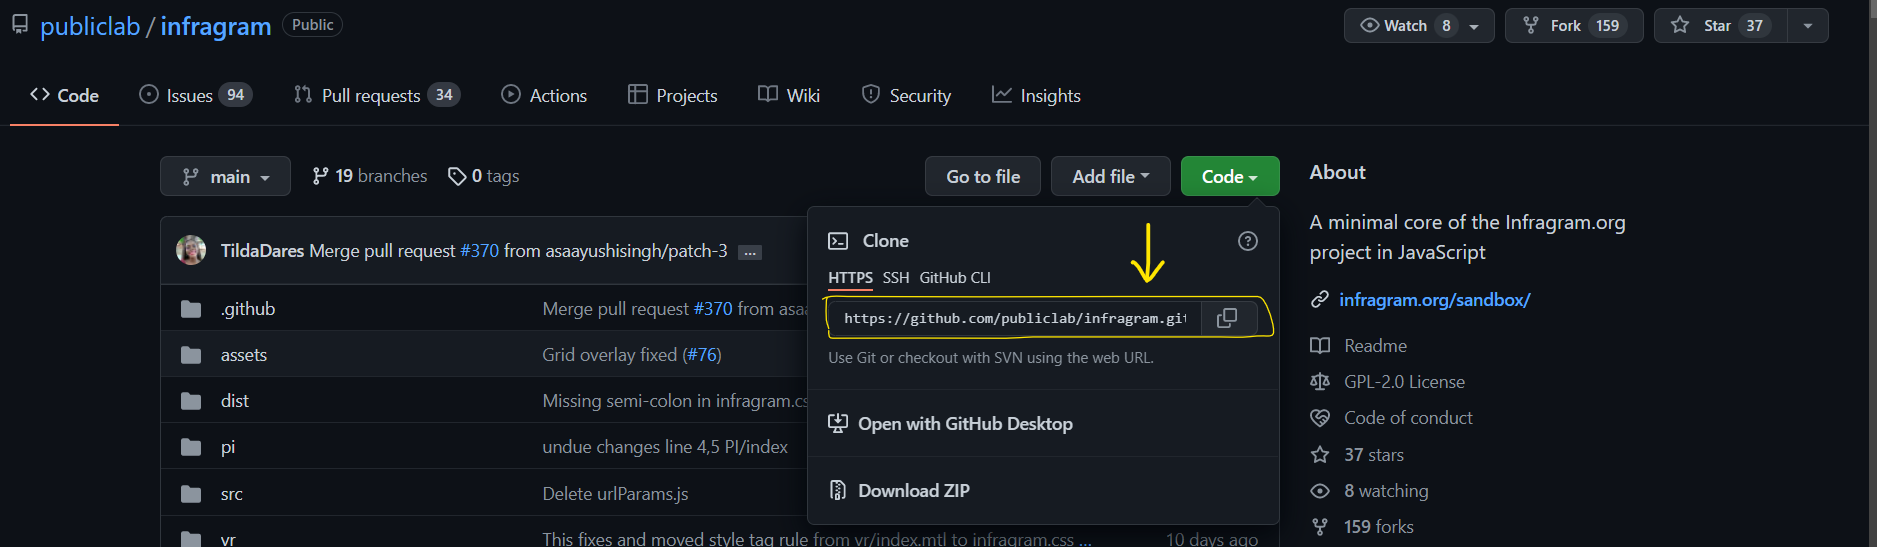Visit infragram.org/sandbox/ website link
1877x547 pixels.
click(x=1434, y=300)
